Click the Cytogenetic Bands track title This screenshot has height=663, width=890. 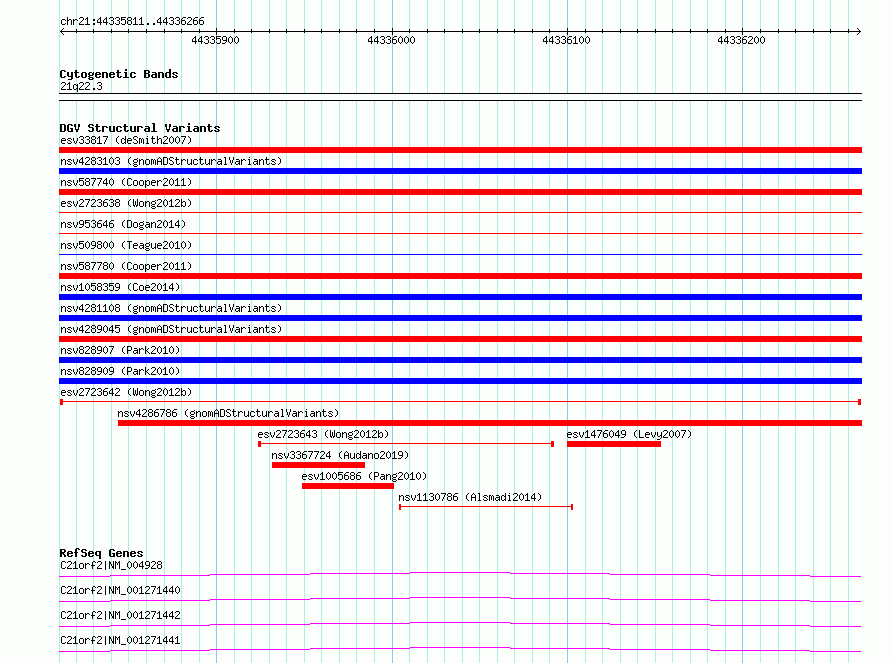(x=119, y=74)
